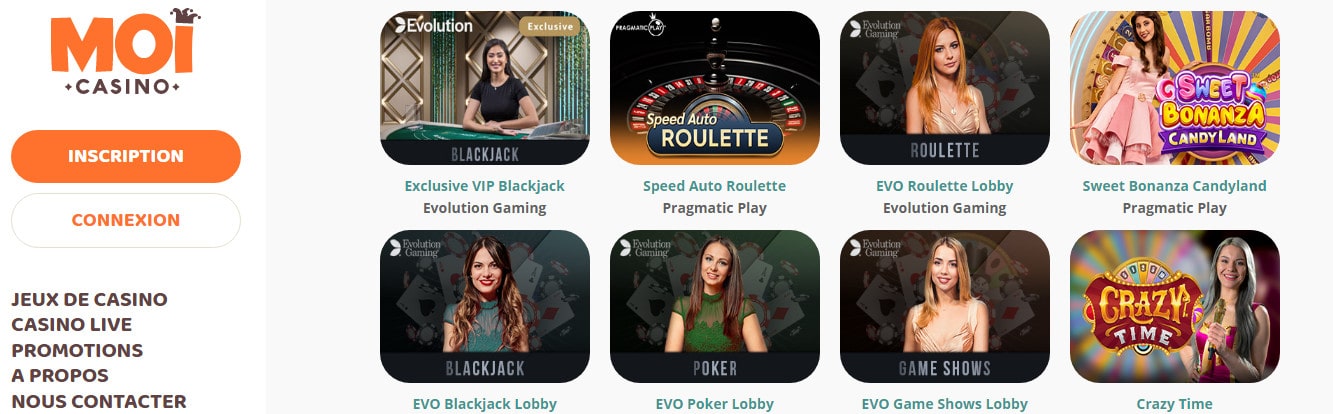This screenshot has width=1333, height=414.
Task: Select the PROMOTIONS menu item
Action: click(x=77, y=351)
